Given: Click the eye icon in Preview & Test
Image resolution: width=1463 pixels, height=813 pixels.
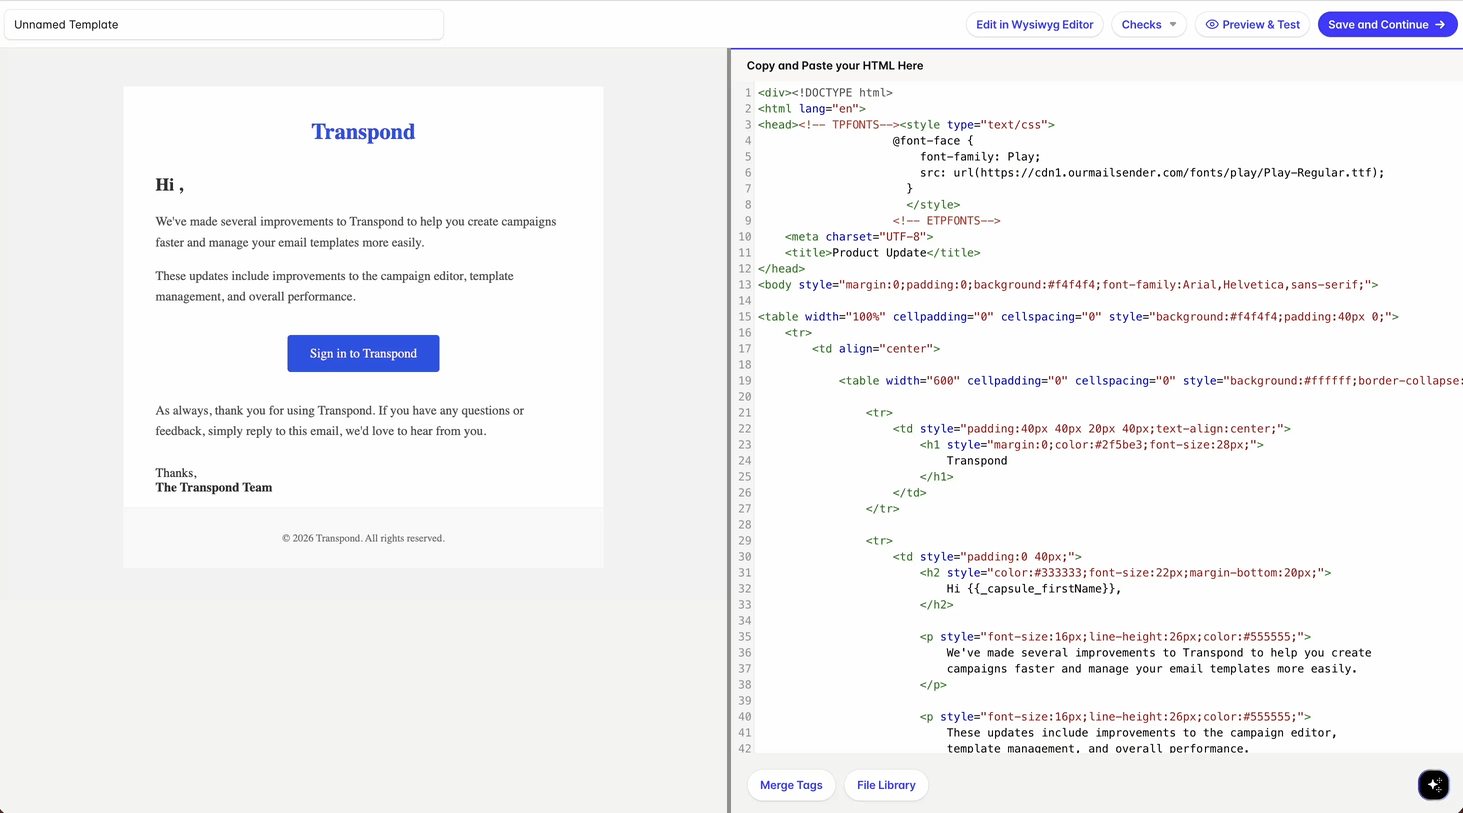Looking at the screenshot, I should 1212,25.
